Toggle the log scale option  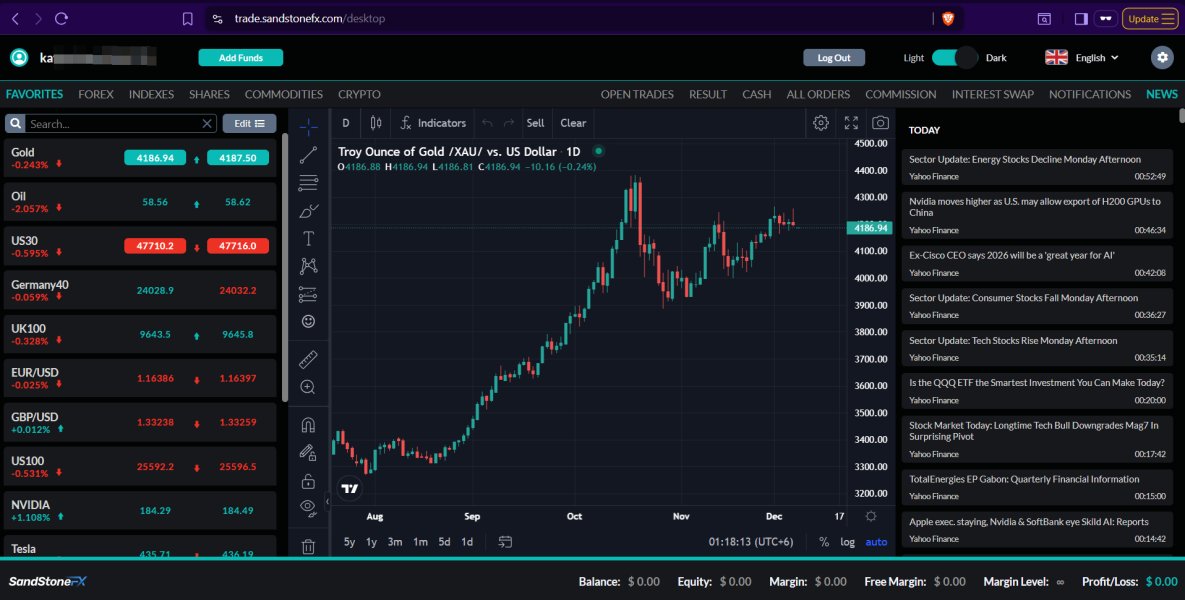847,542
